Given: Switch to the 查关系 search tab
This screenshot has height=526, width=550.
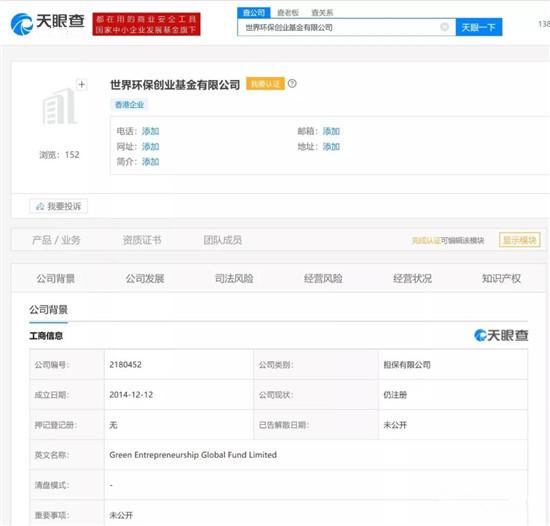Looking at the screenshot, I should (x=322, y=13).
